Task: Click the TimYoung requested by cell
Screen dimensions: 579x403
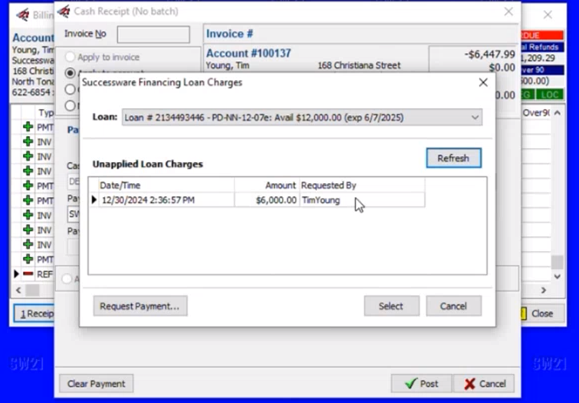Action: coord(362,200)
